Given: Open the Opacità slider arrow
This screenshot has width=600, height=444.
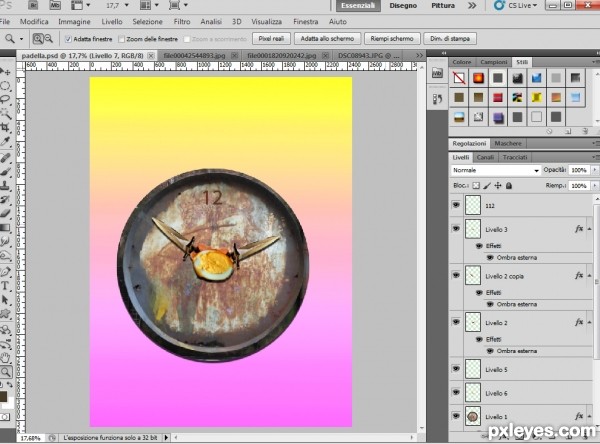Looking at the screenshot, I should click(595, 170).
